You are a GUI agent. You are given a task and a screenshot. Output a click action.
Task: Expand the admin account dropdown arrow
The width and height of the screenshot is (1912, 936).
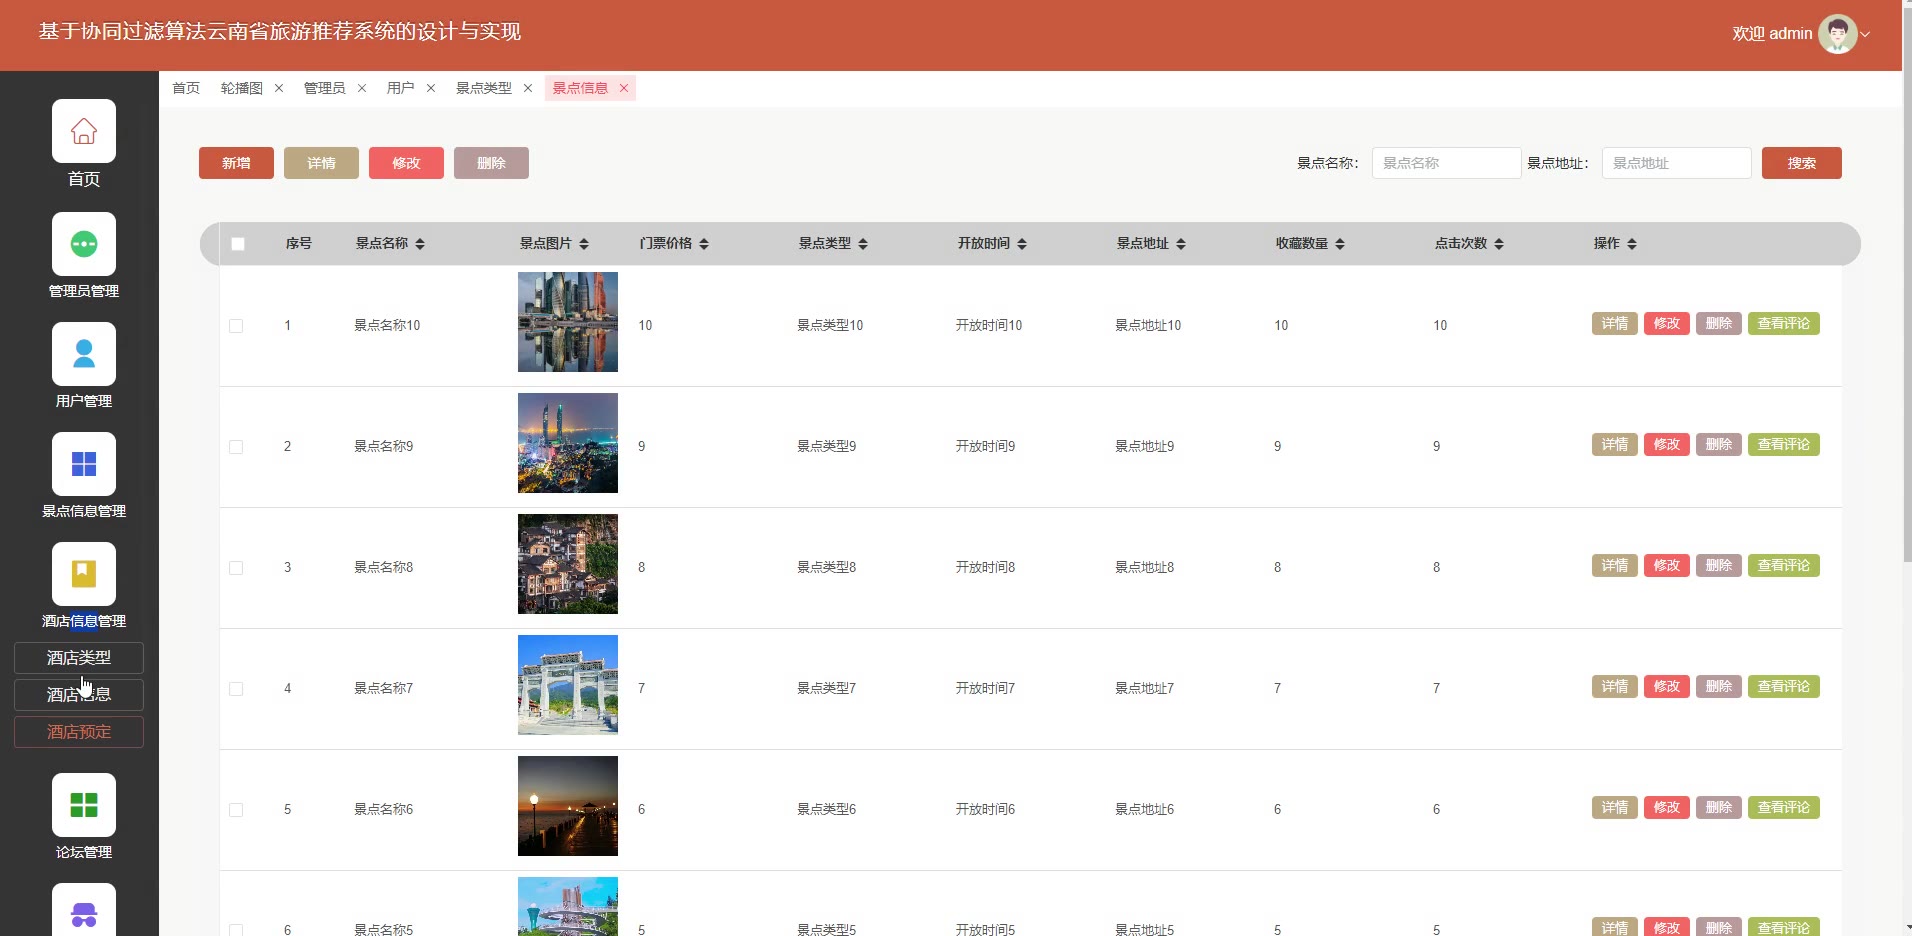pos(1866,35)
